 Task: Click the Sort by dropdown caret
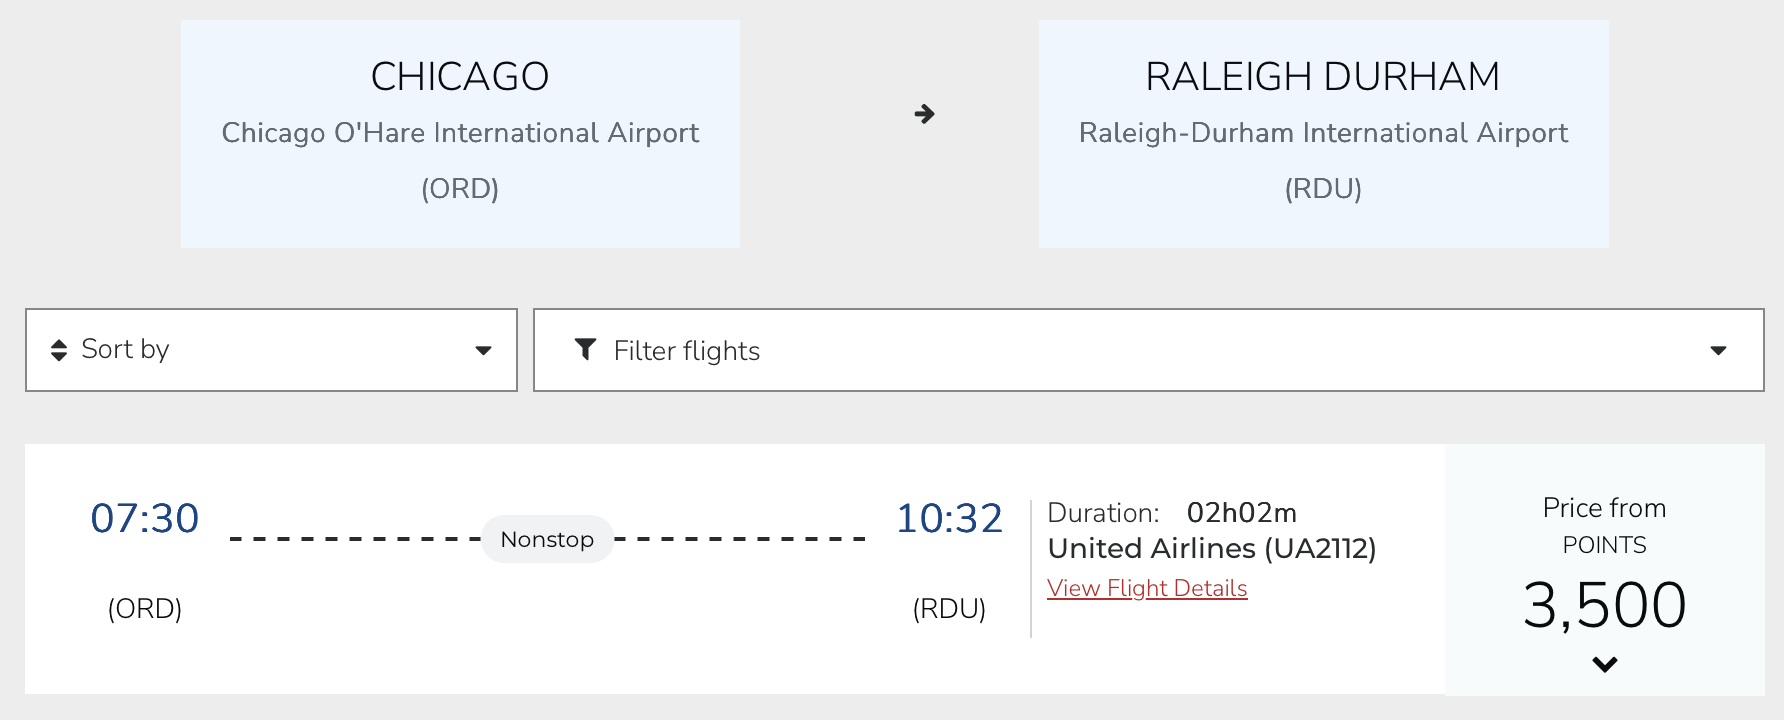pos(484,350)
